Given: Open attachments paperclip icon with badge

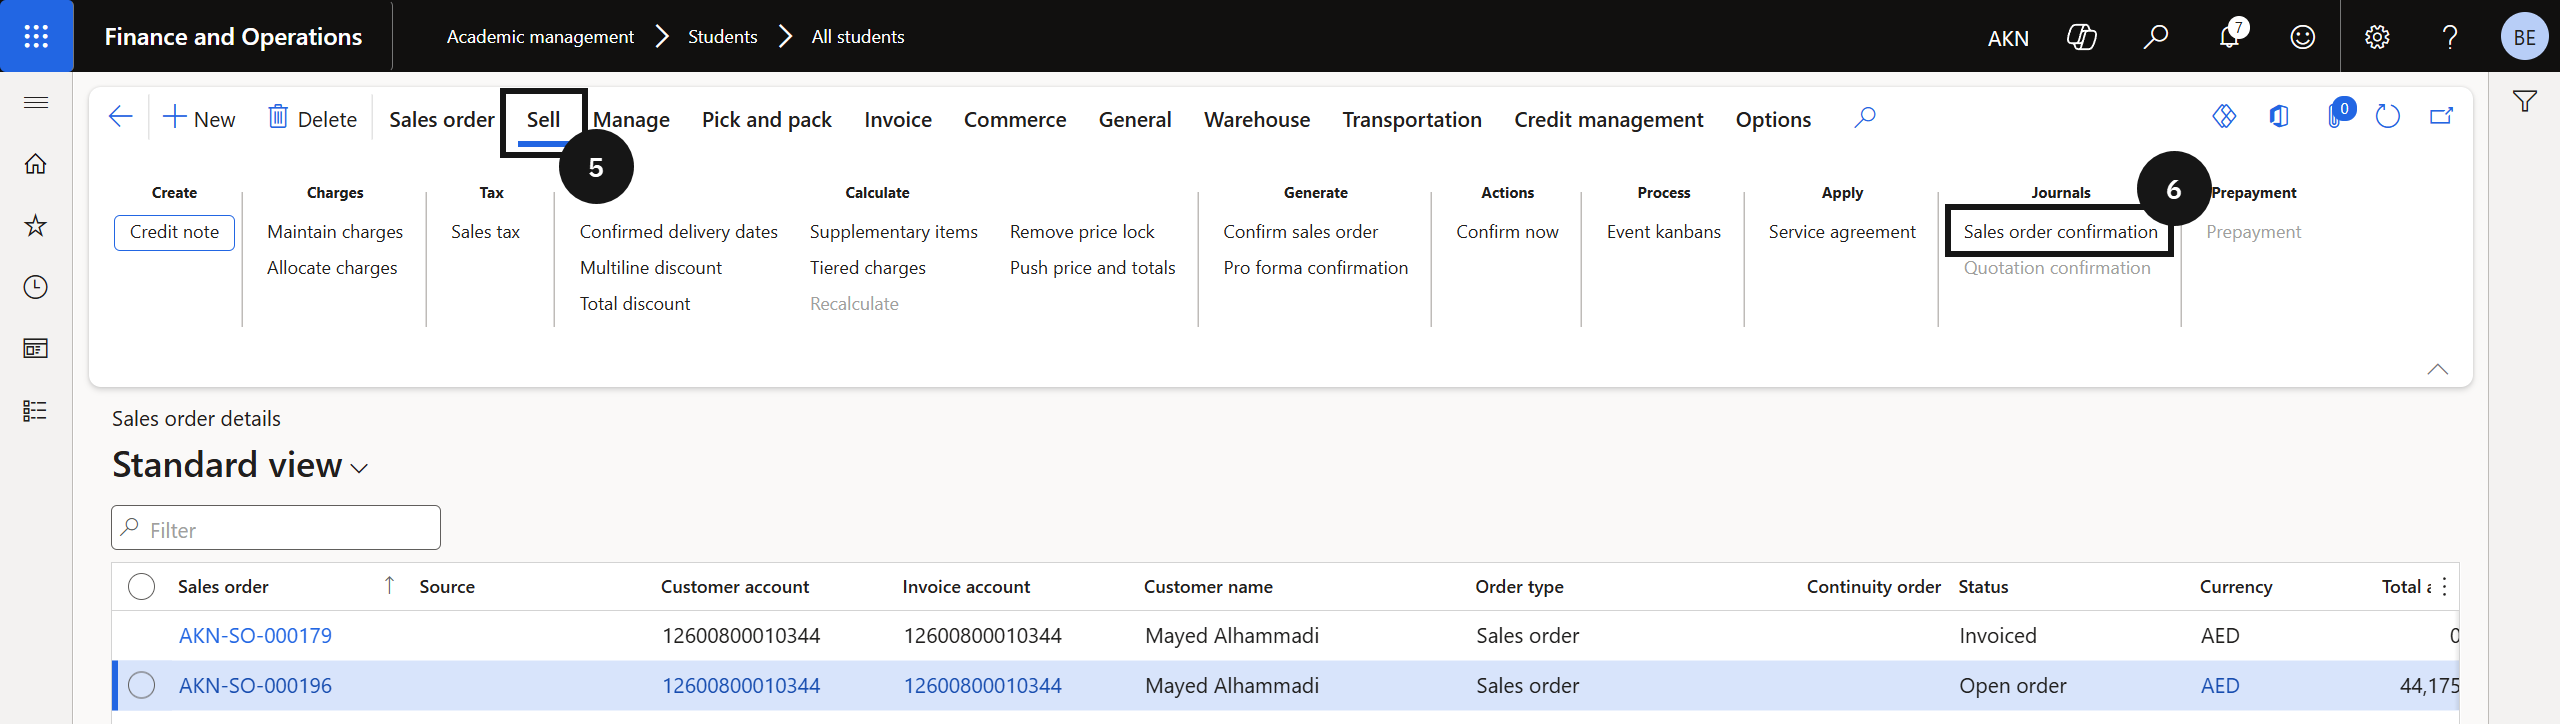Looking at the screenshot, I should point(2337,115).
